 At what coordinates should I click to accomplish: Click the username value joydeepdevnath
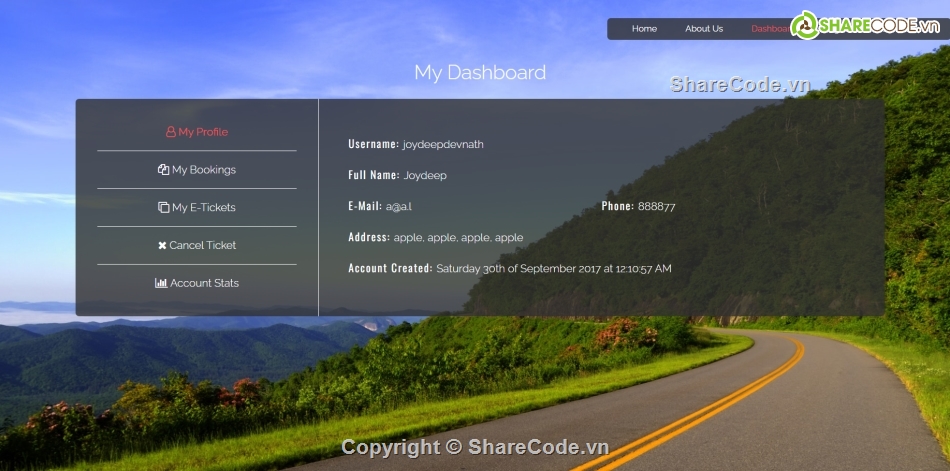tap(443, 145)
